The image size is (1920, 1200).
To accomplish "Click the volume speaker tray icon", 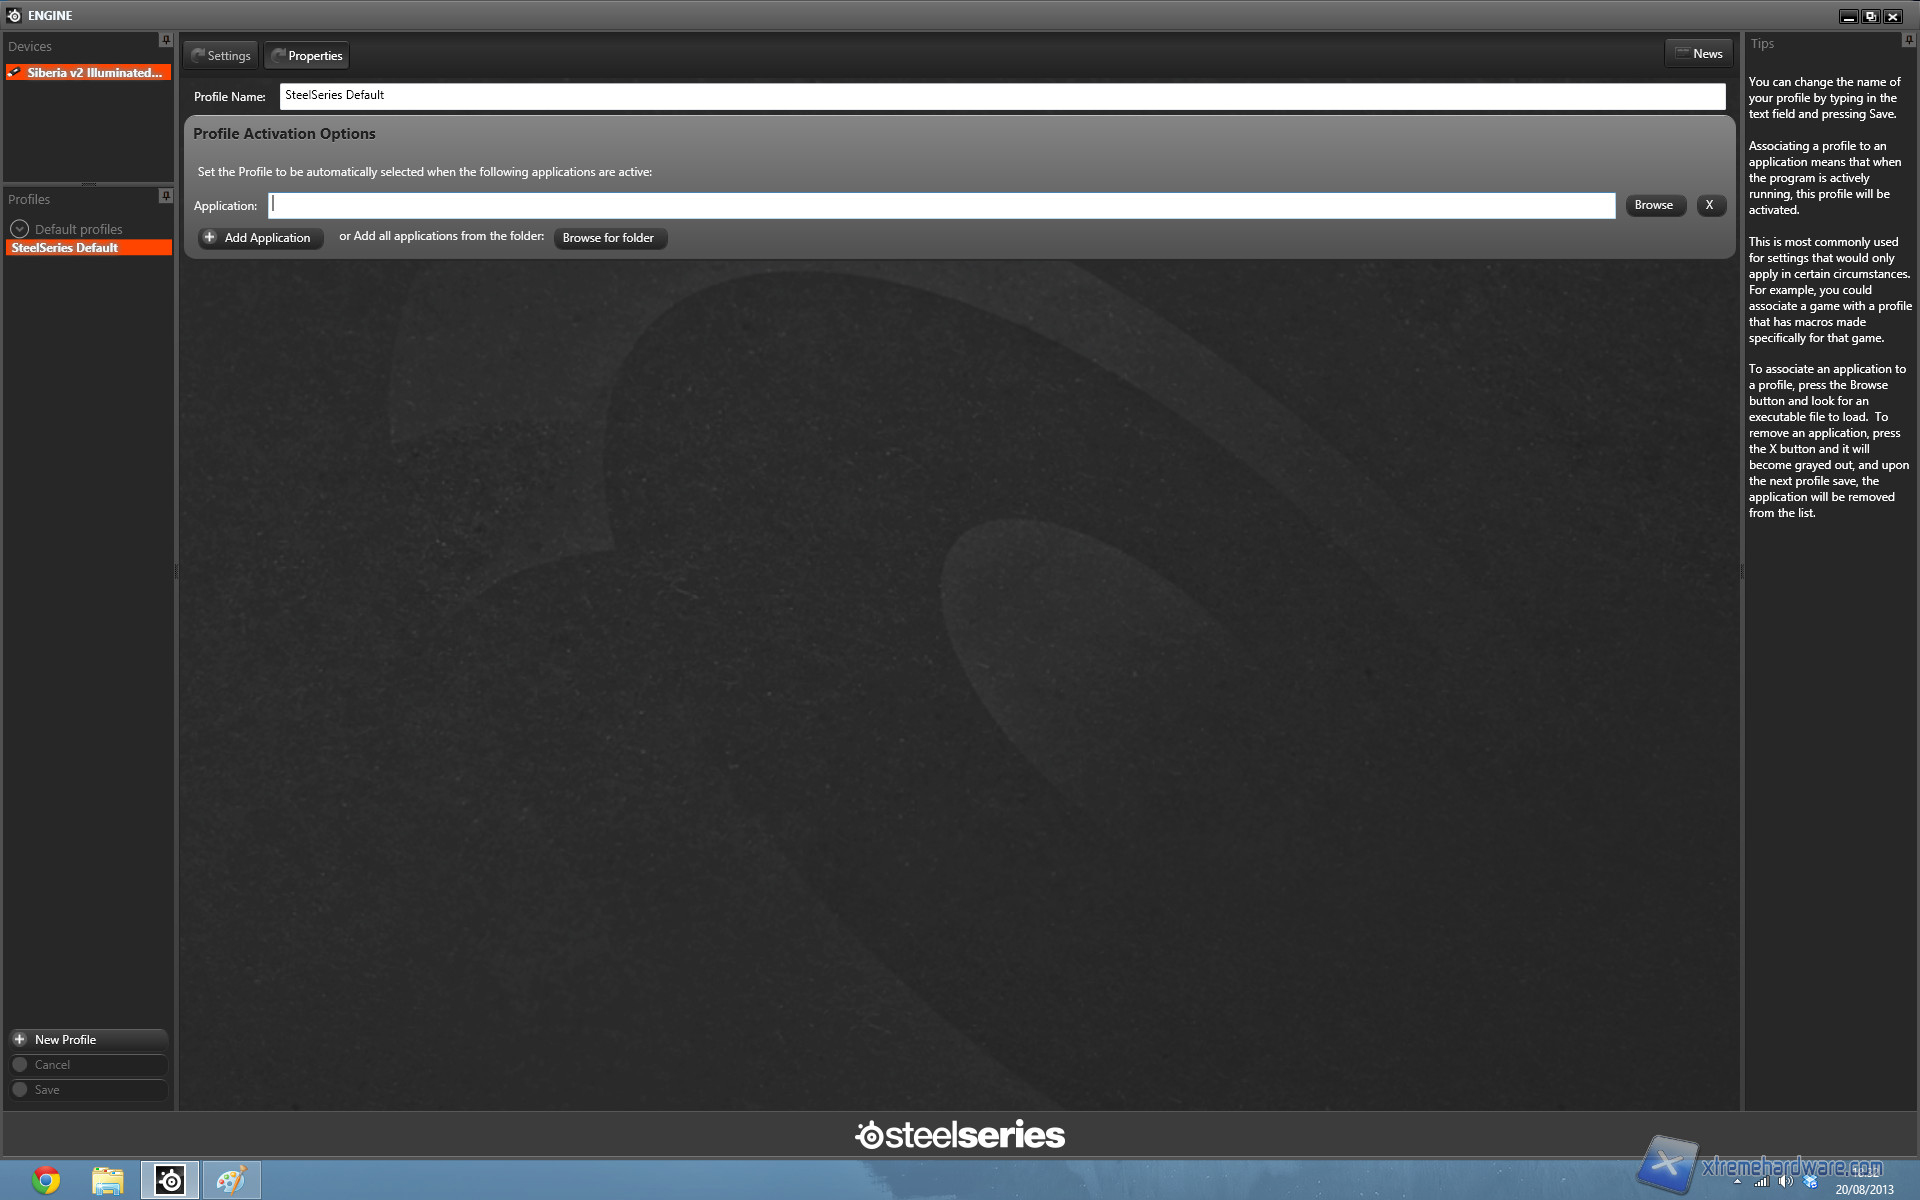I will point(1785,1181).
